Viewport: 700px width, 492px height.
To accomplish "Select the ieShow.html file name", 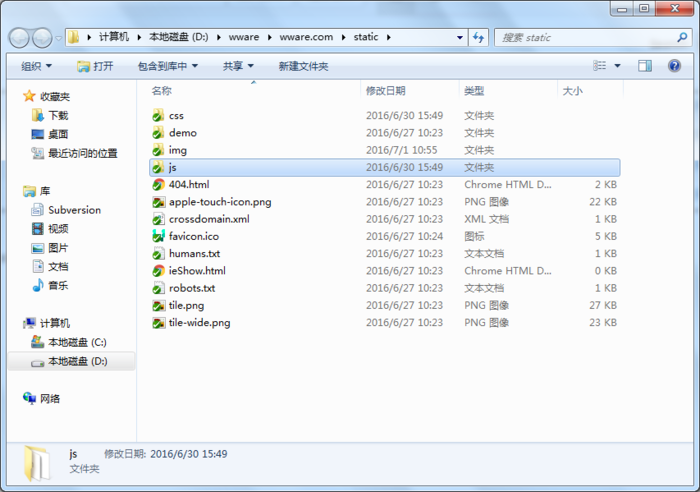I will click(x=197, y=271).
